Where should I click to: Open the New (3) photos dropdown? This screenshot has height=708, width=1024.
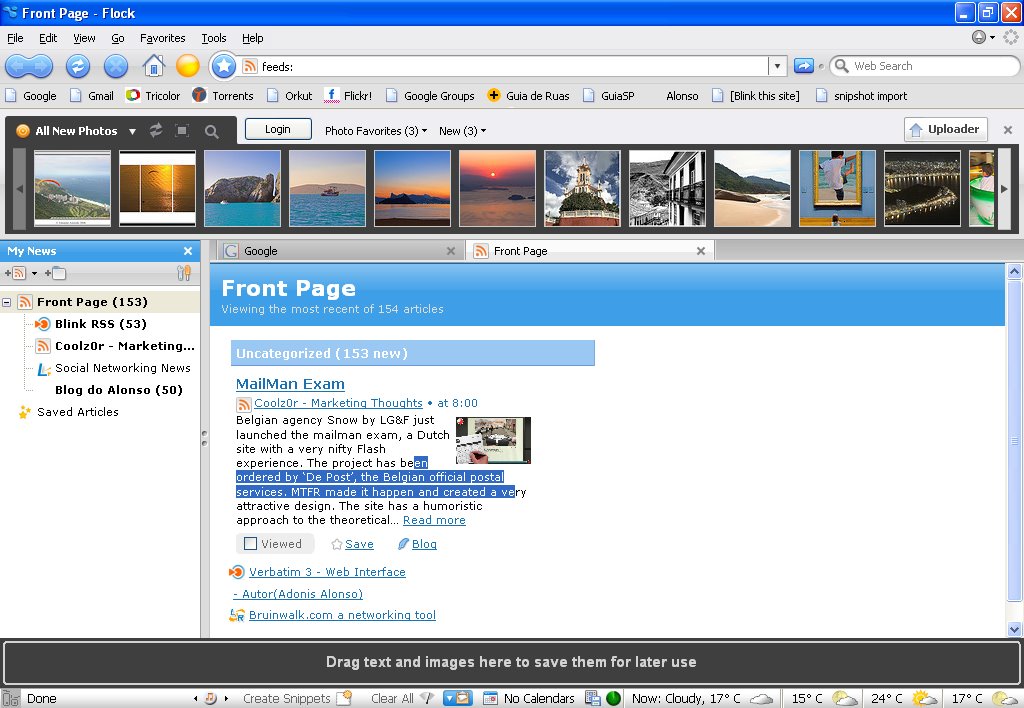(462, 131)
